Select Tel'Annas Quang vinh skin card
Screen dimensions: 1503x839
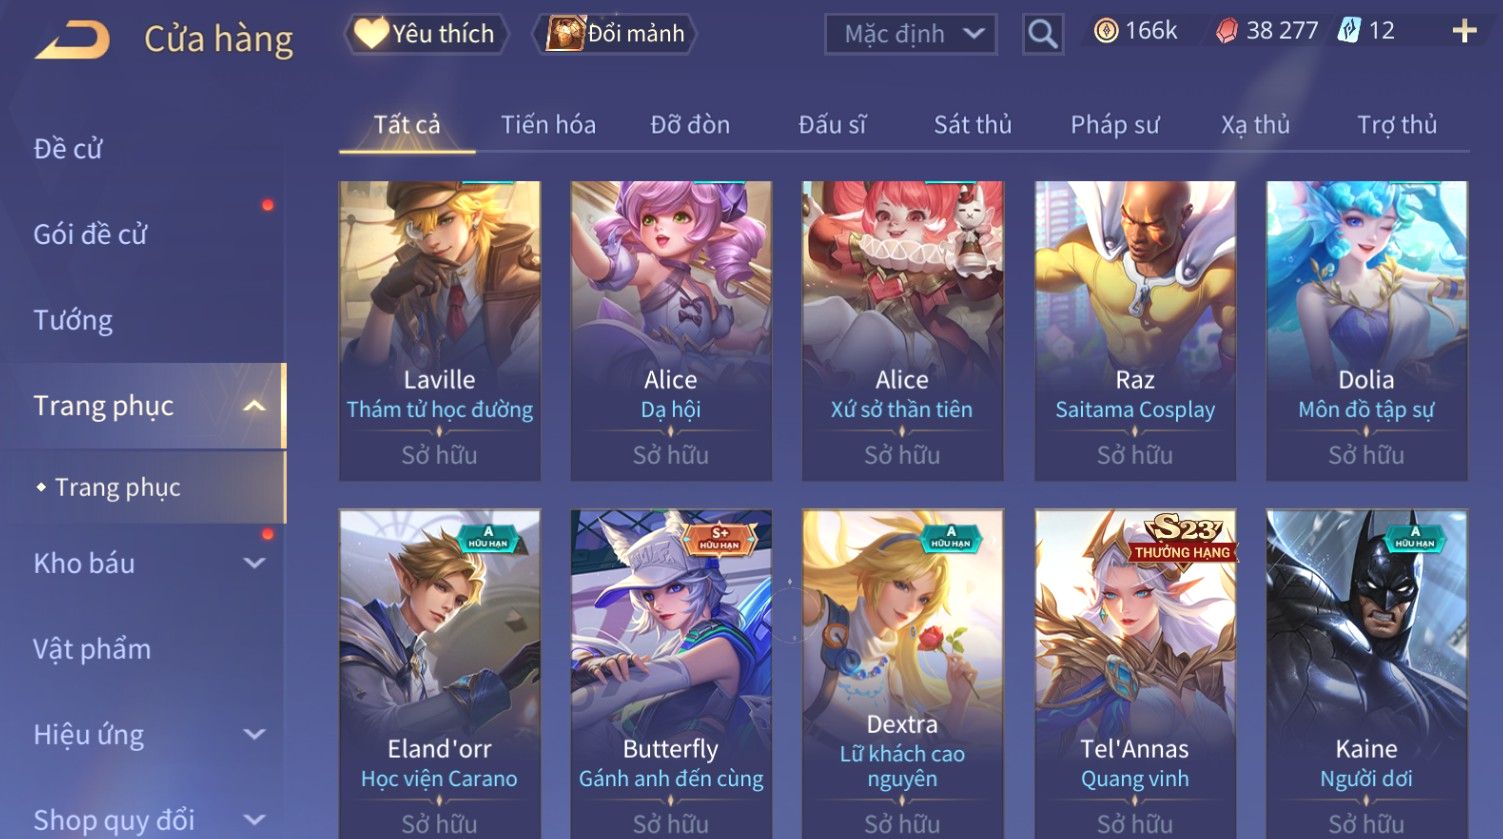click(1135, 674)
